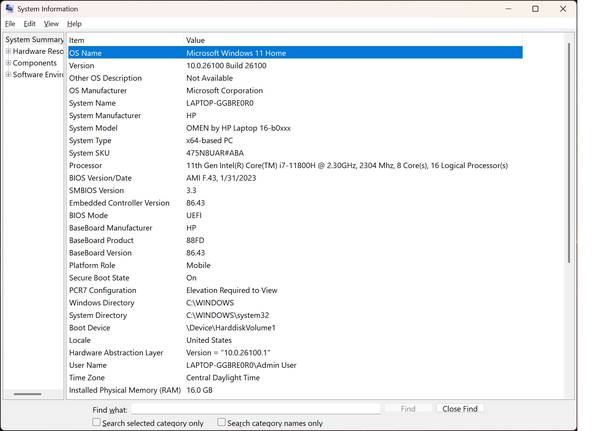Select the Version row
The height and width of the screenshot is (431, 600).
pyautogui.click(x=295, y=65)
